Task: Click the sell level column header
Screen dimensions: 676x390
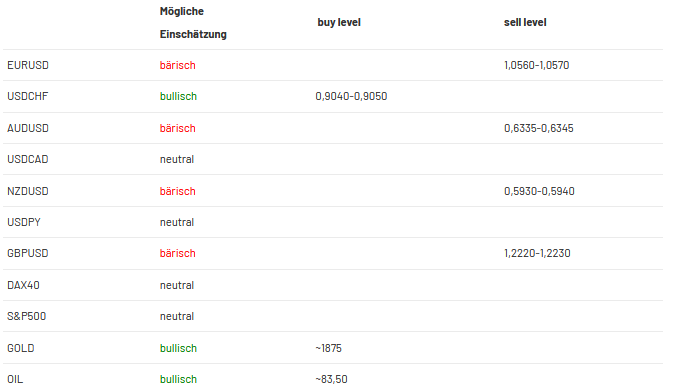Action: (x=525, y=22)
